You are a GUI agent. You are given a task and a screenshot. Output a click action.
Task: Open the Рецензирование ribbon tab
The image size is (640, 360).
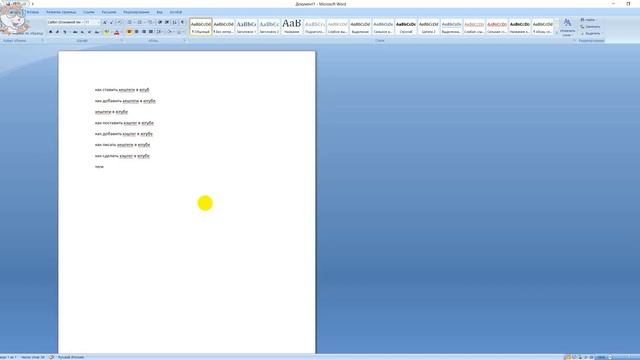[136, 12]
